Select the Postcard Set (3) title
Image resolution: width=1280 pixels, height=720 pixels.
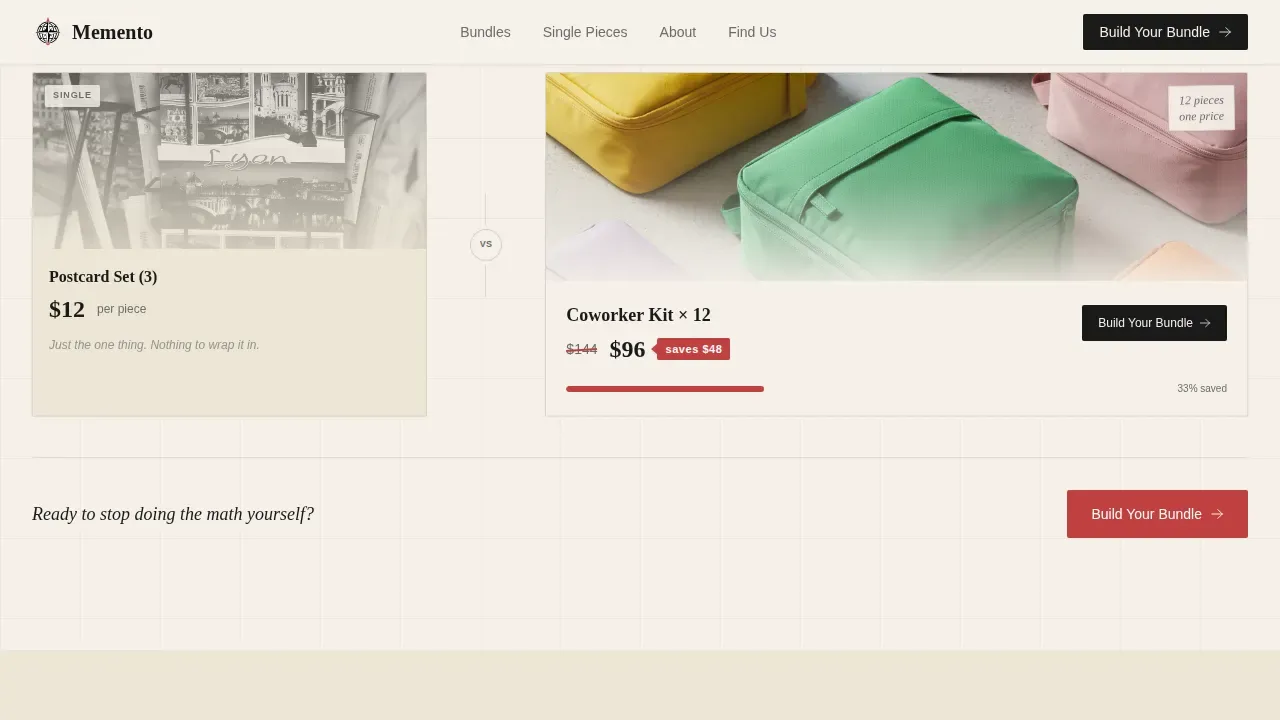[103, 277]
